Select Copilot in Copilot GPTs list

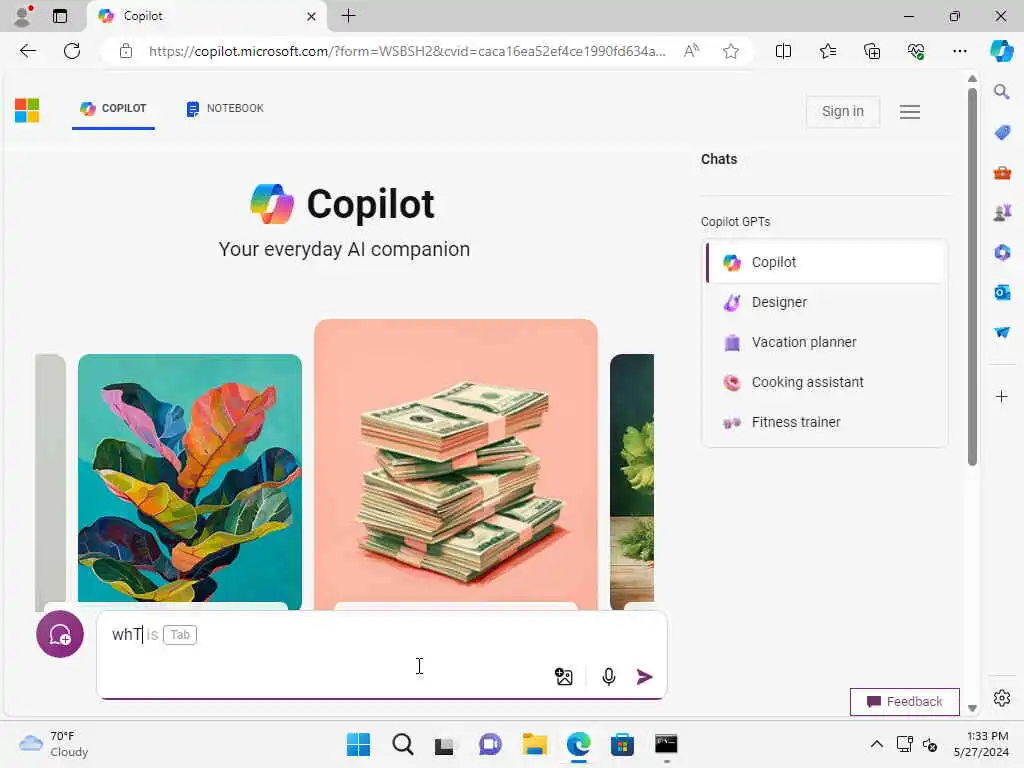[825, 262]
